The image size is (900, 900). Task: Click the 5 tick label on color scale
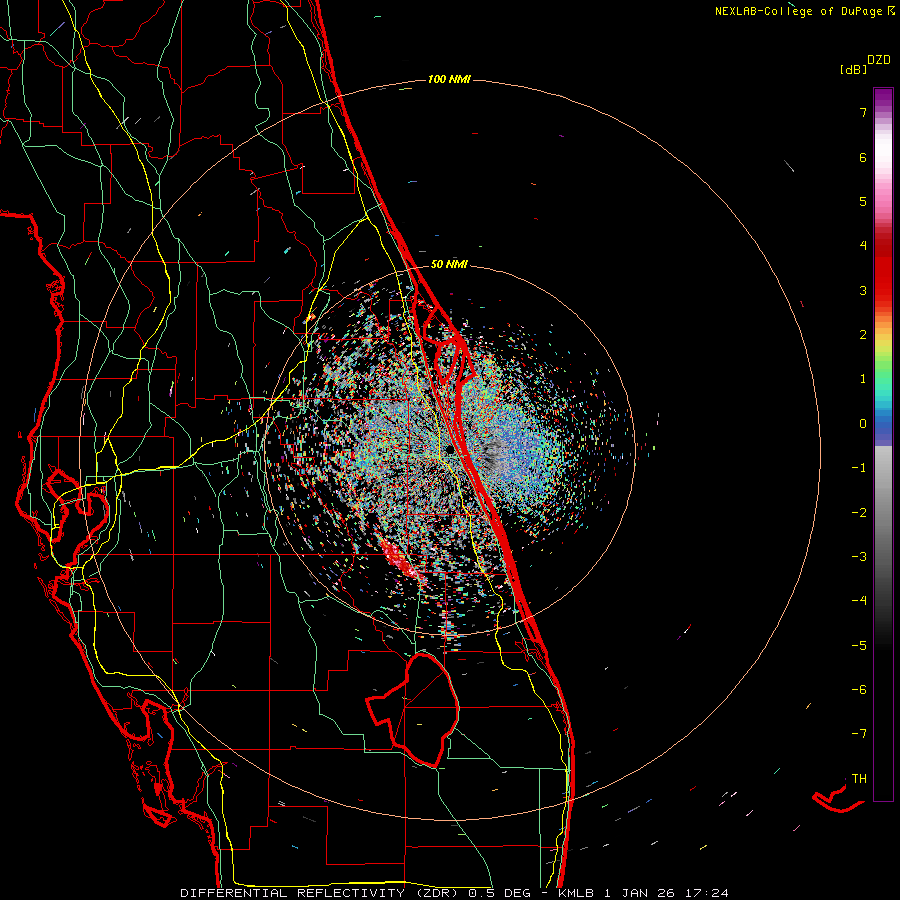(863, 201)
